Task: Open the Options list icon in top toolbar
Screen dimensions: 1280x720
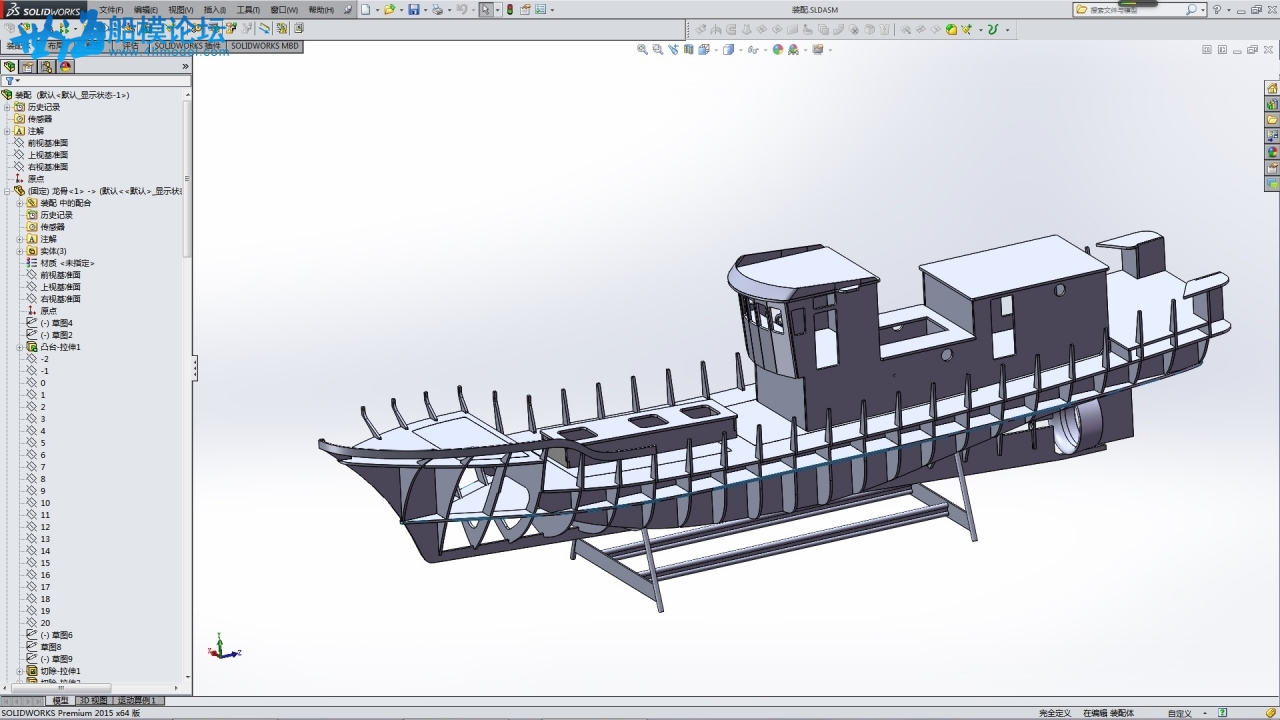Action: [x=540, y=9]
